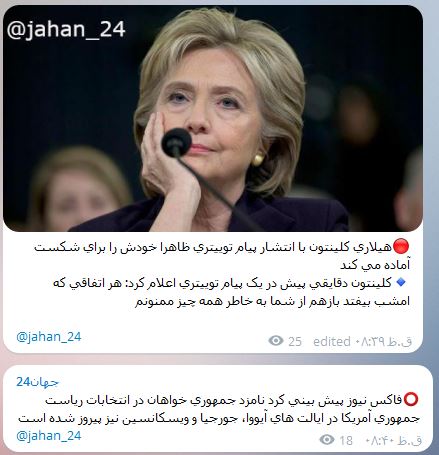Open the @jahan_24 link under the second post
This screenshot has width=439, height=455.
[x=49, y=435]
